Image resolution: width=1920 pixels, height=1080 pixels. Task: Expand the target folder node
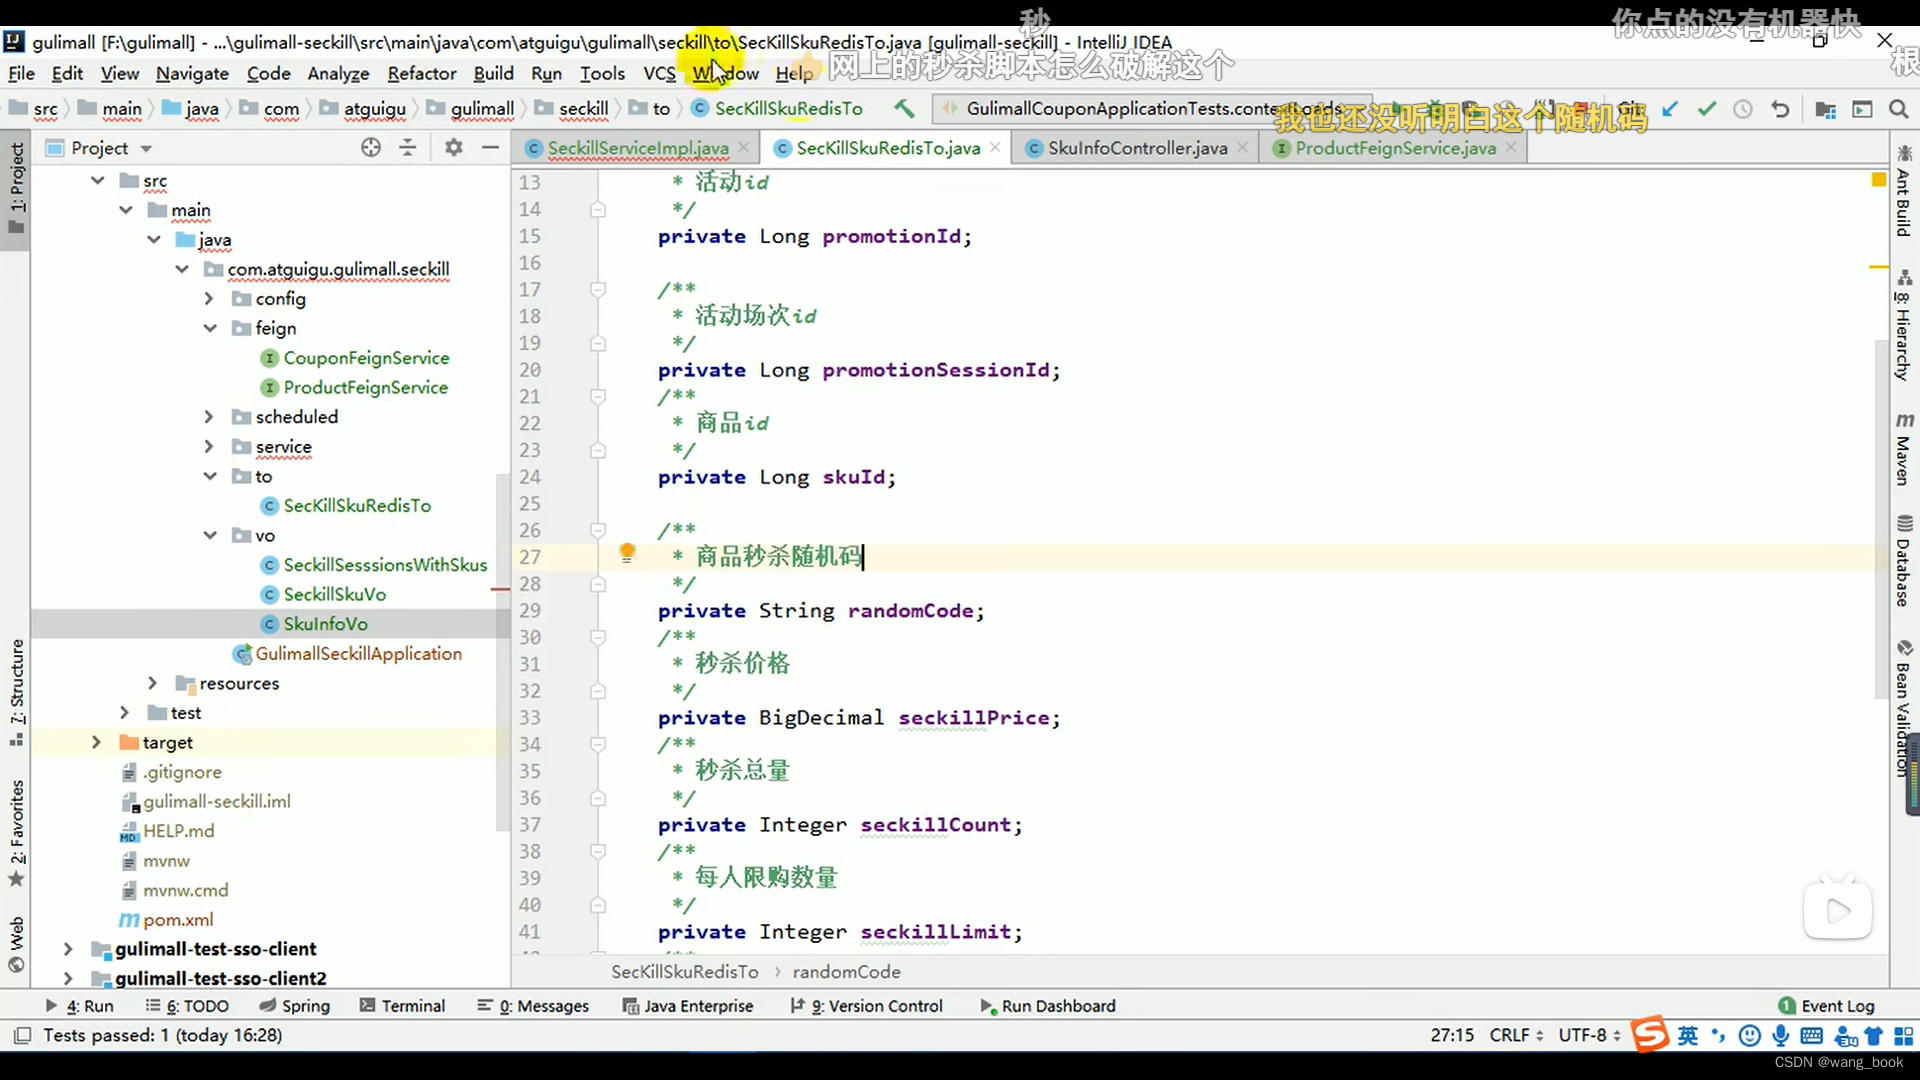click(x=96, y=742)
